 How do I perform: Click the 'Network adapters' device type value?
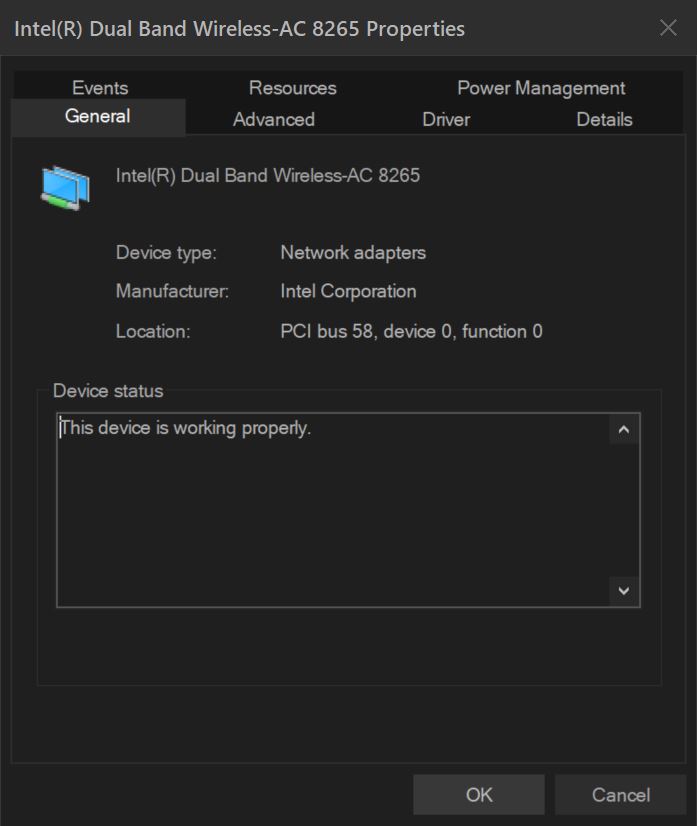tap(353, 253)
